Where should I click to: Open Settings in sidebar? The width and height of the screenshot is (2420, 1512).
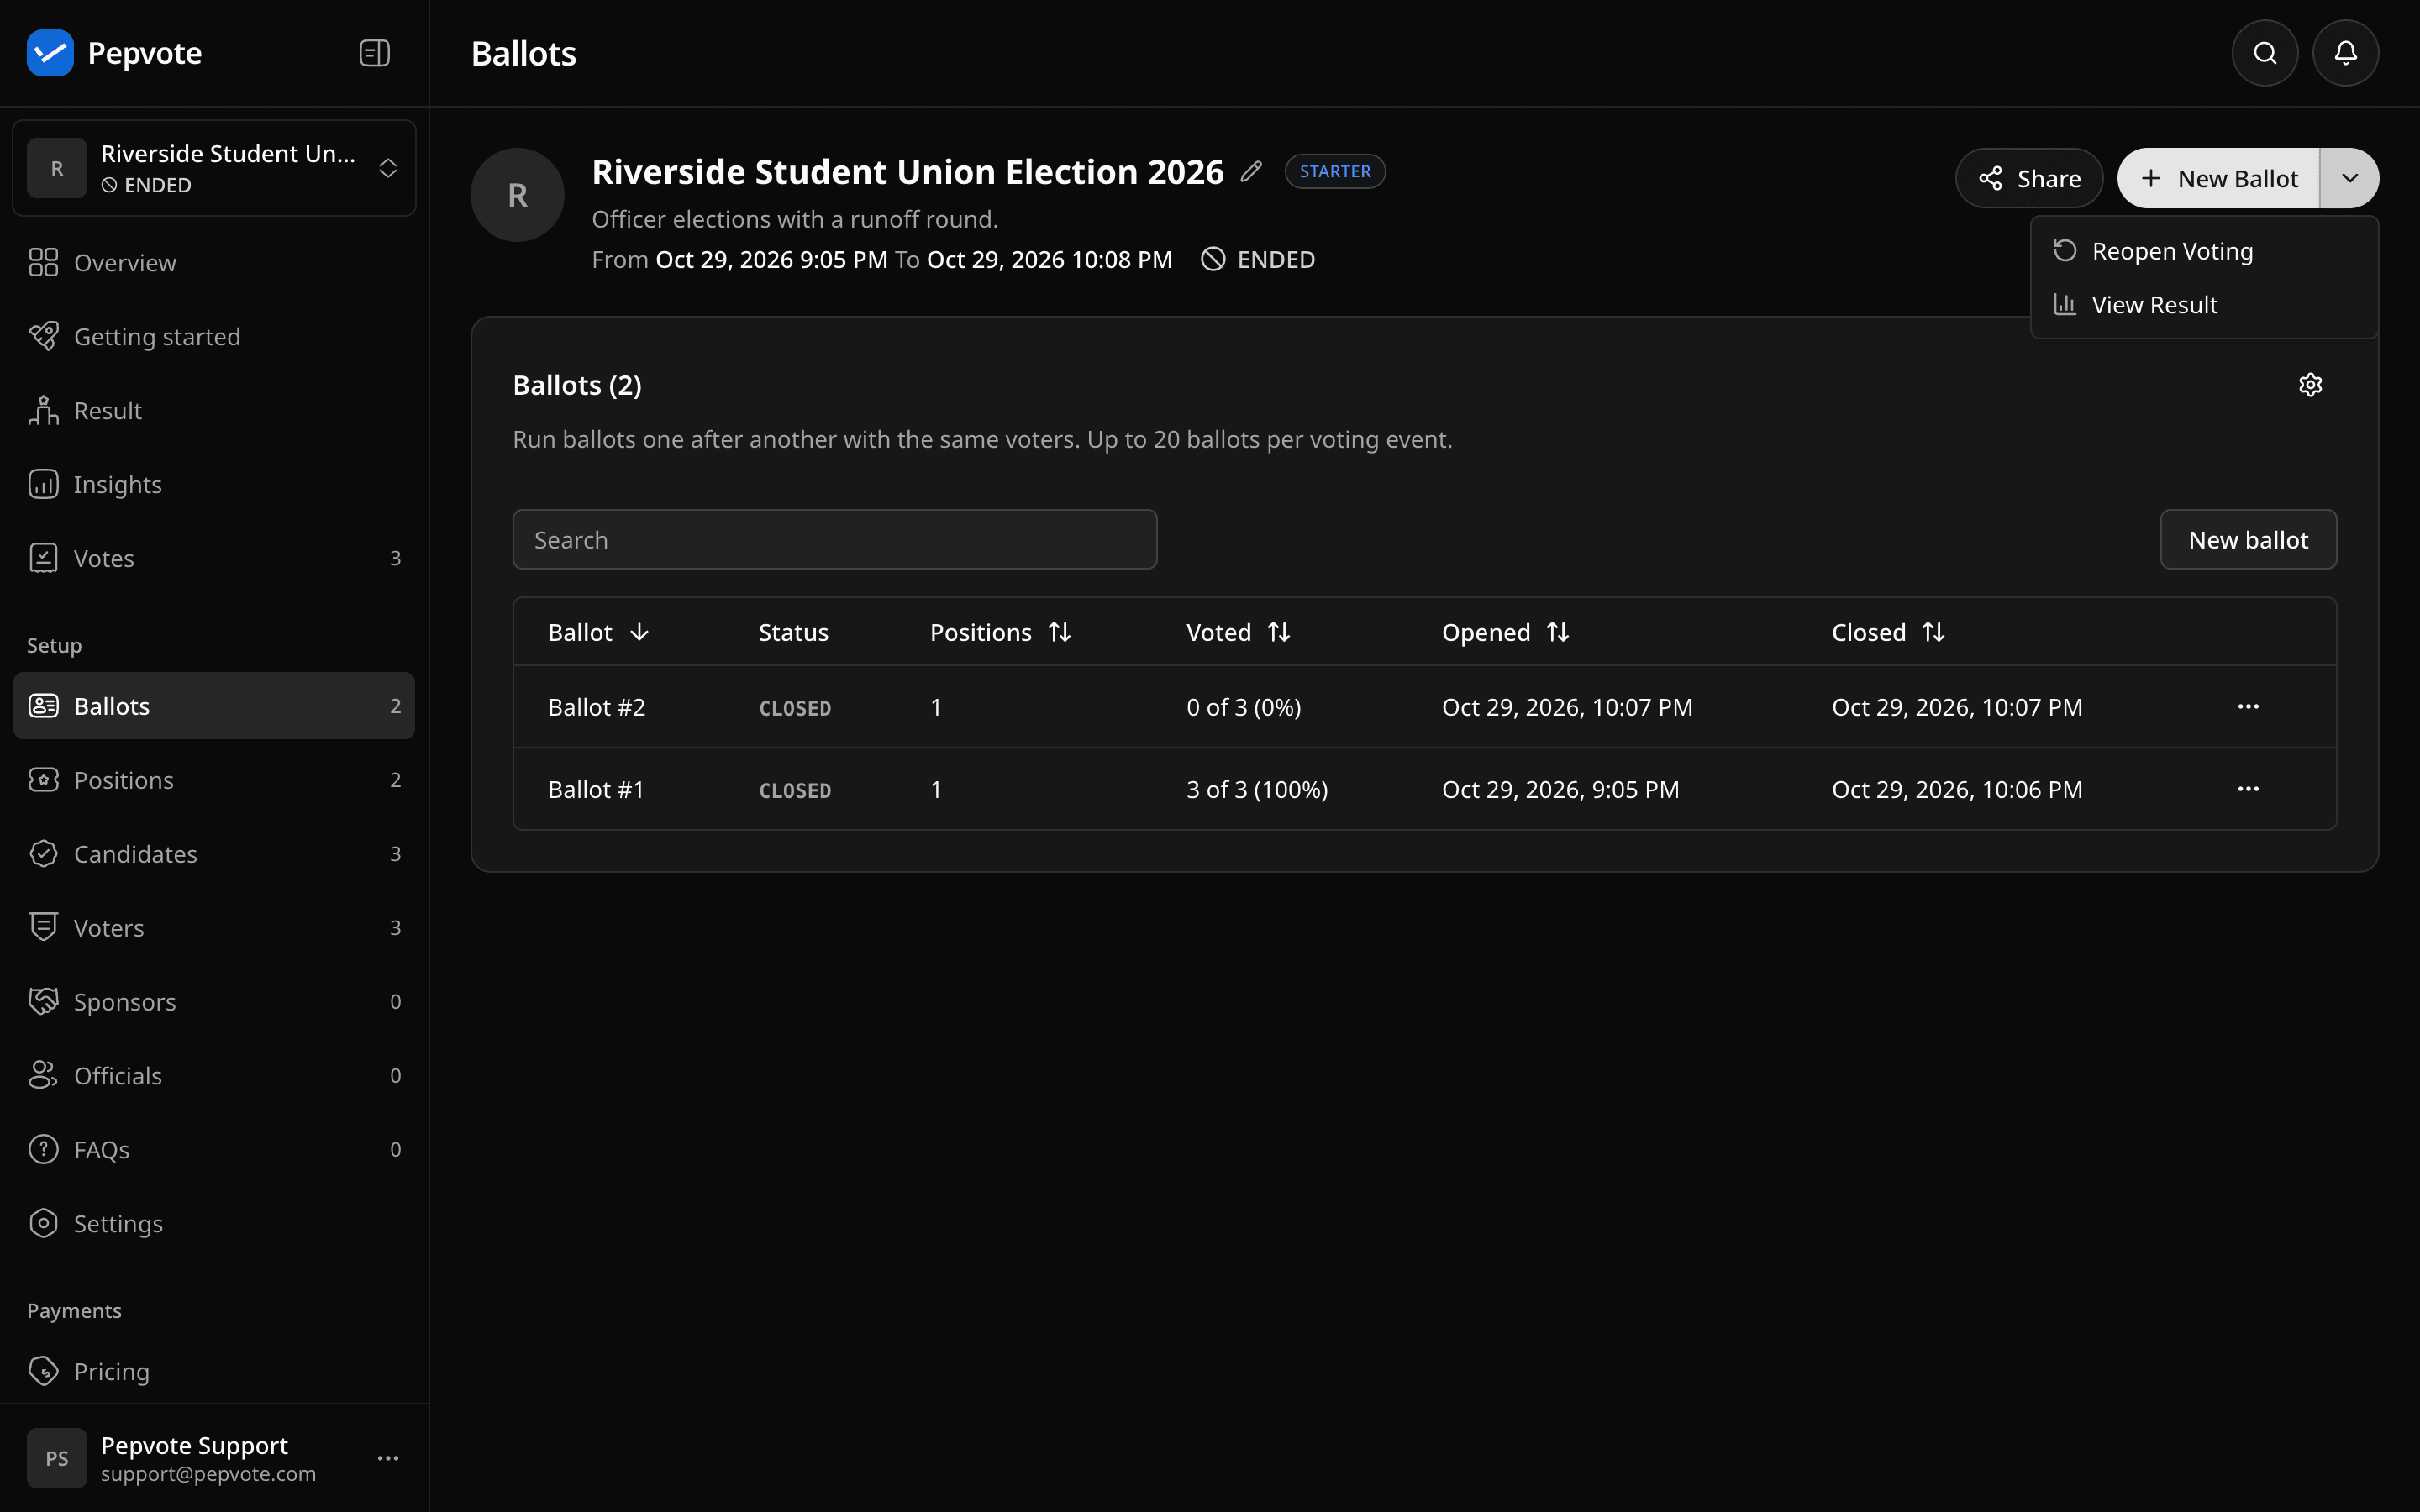[x=214, y=1224]
